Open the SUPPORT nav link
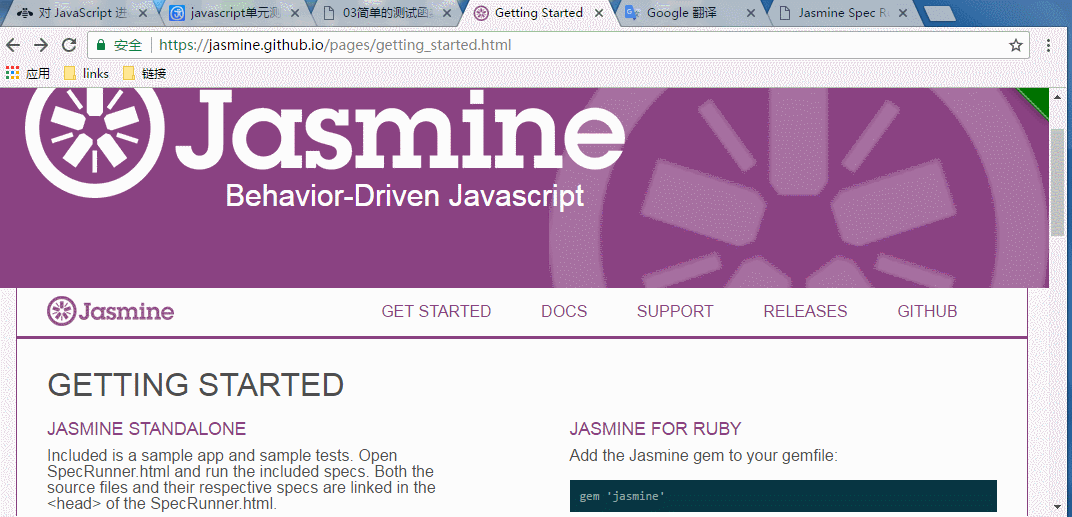Viewport: 1072px width, 517px height. coord(675,311)
